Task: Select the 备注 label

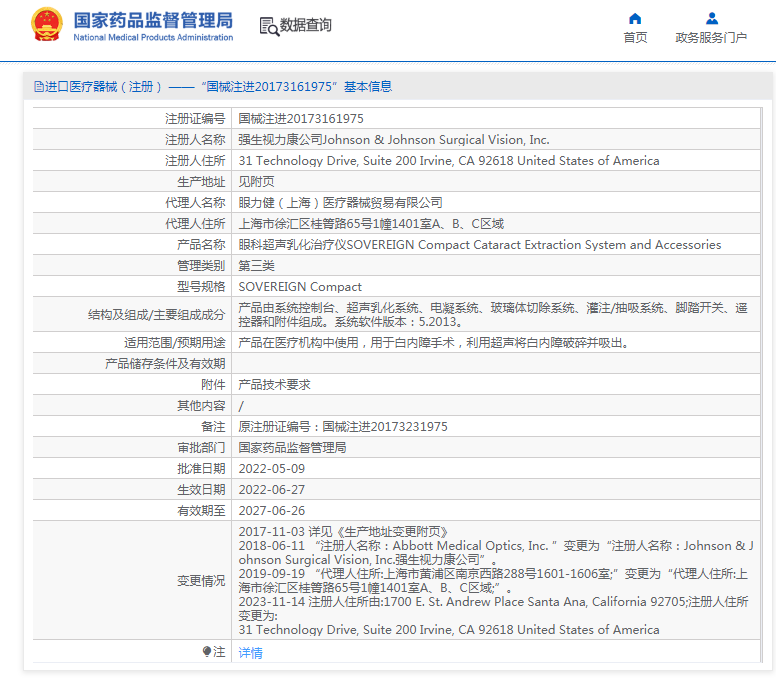Action: (x=213, y=427)
